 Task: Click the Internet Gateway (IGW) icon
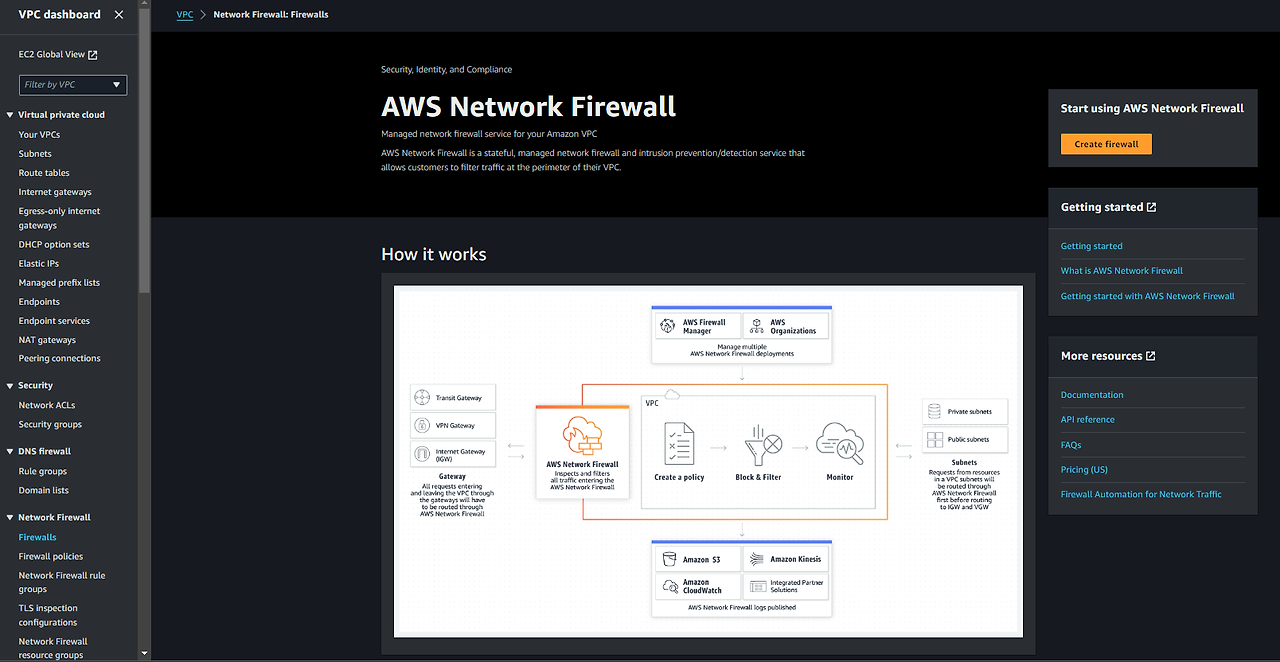point(423,454)
